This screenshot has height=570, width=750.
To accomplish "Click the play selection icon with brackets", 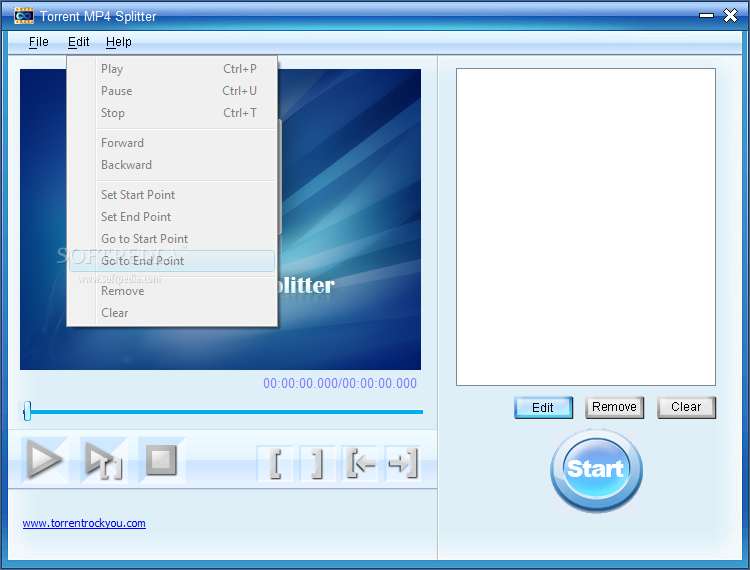I will tap(103, 460).
